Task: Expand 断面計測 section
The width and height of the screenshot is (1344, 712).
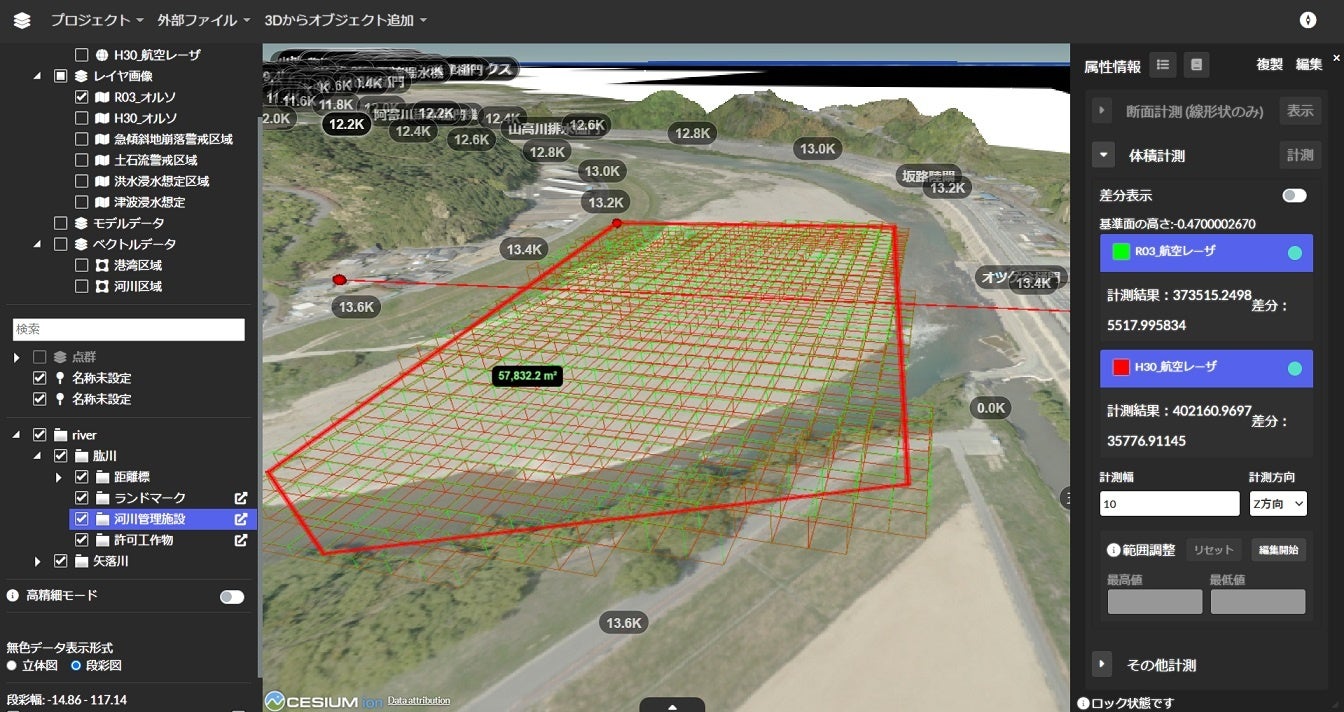Action: coord(1102,111)
